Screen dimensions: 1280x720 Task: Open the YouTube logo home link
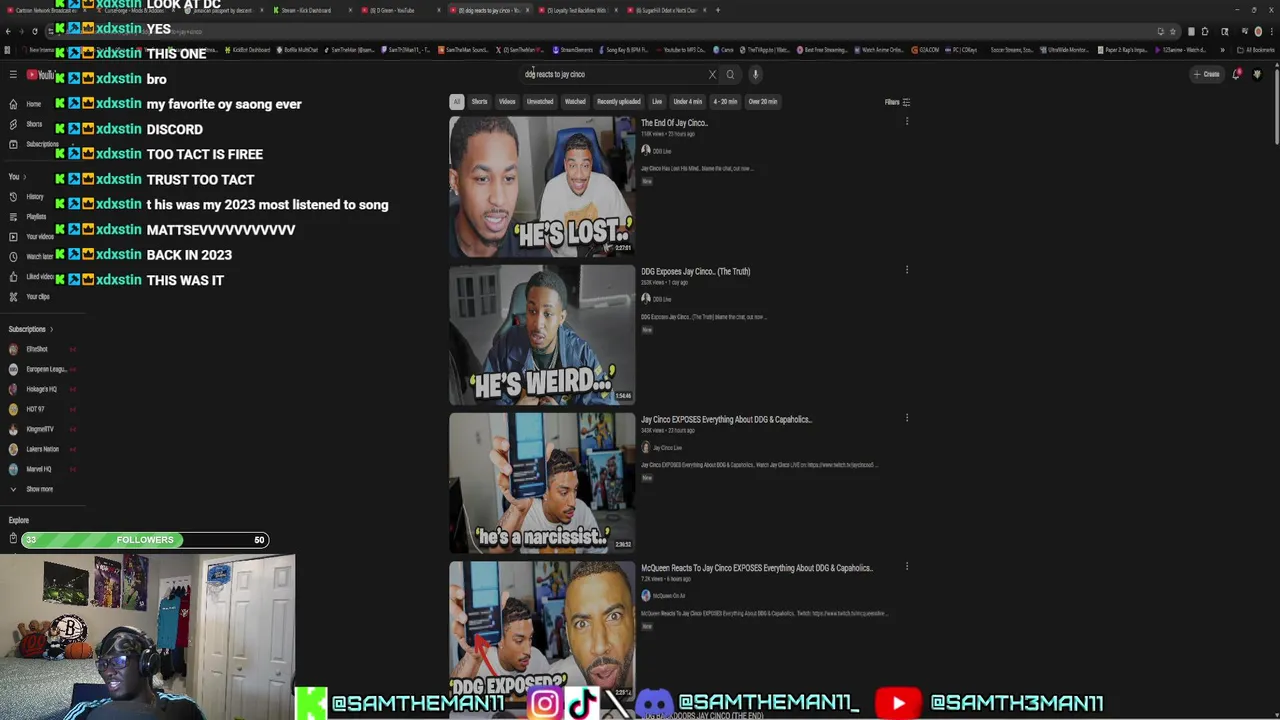tap(40, 75)
